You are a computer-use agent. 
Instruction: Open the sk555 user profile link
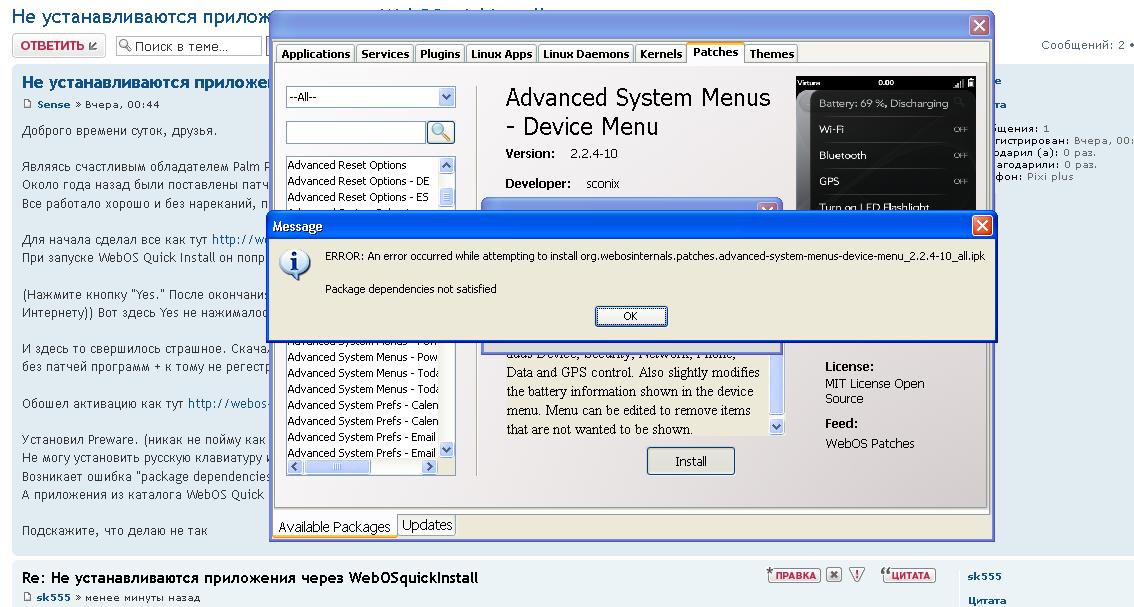tap(53, 598)
